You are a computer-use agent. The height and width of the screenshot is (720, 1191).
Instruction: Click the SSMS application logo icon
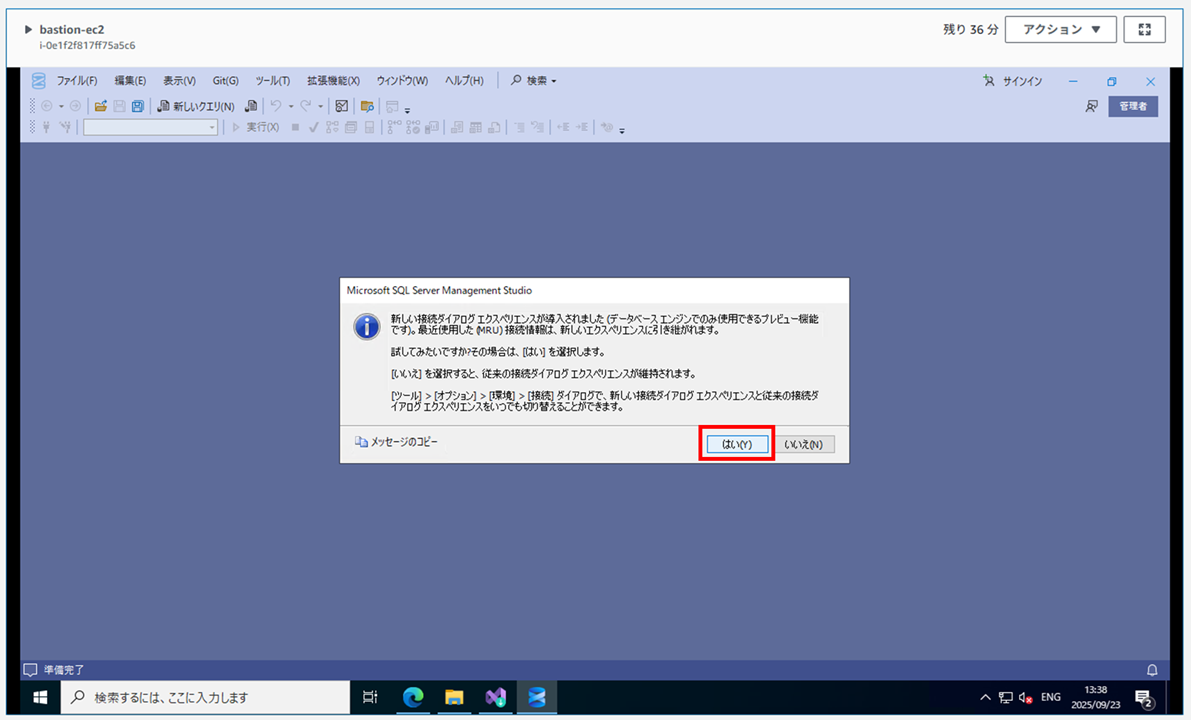coord(39,81)
